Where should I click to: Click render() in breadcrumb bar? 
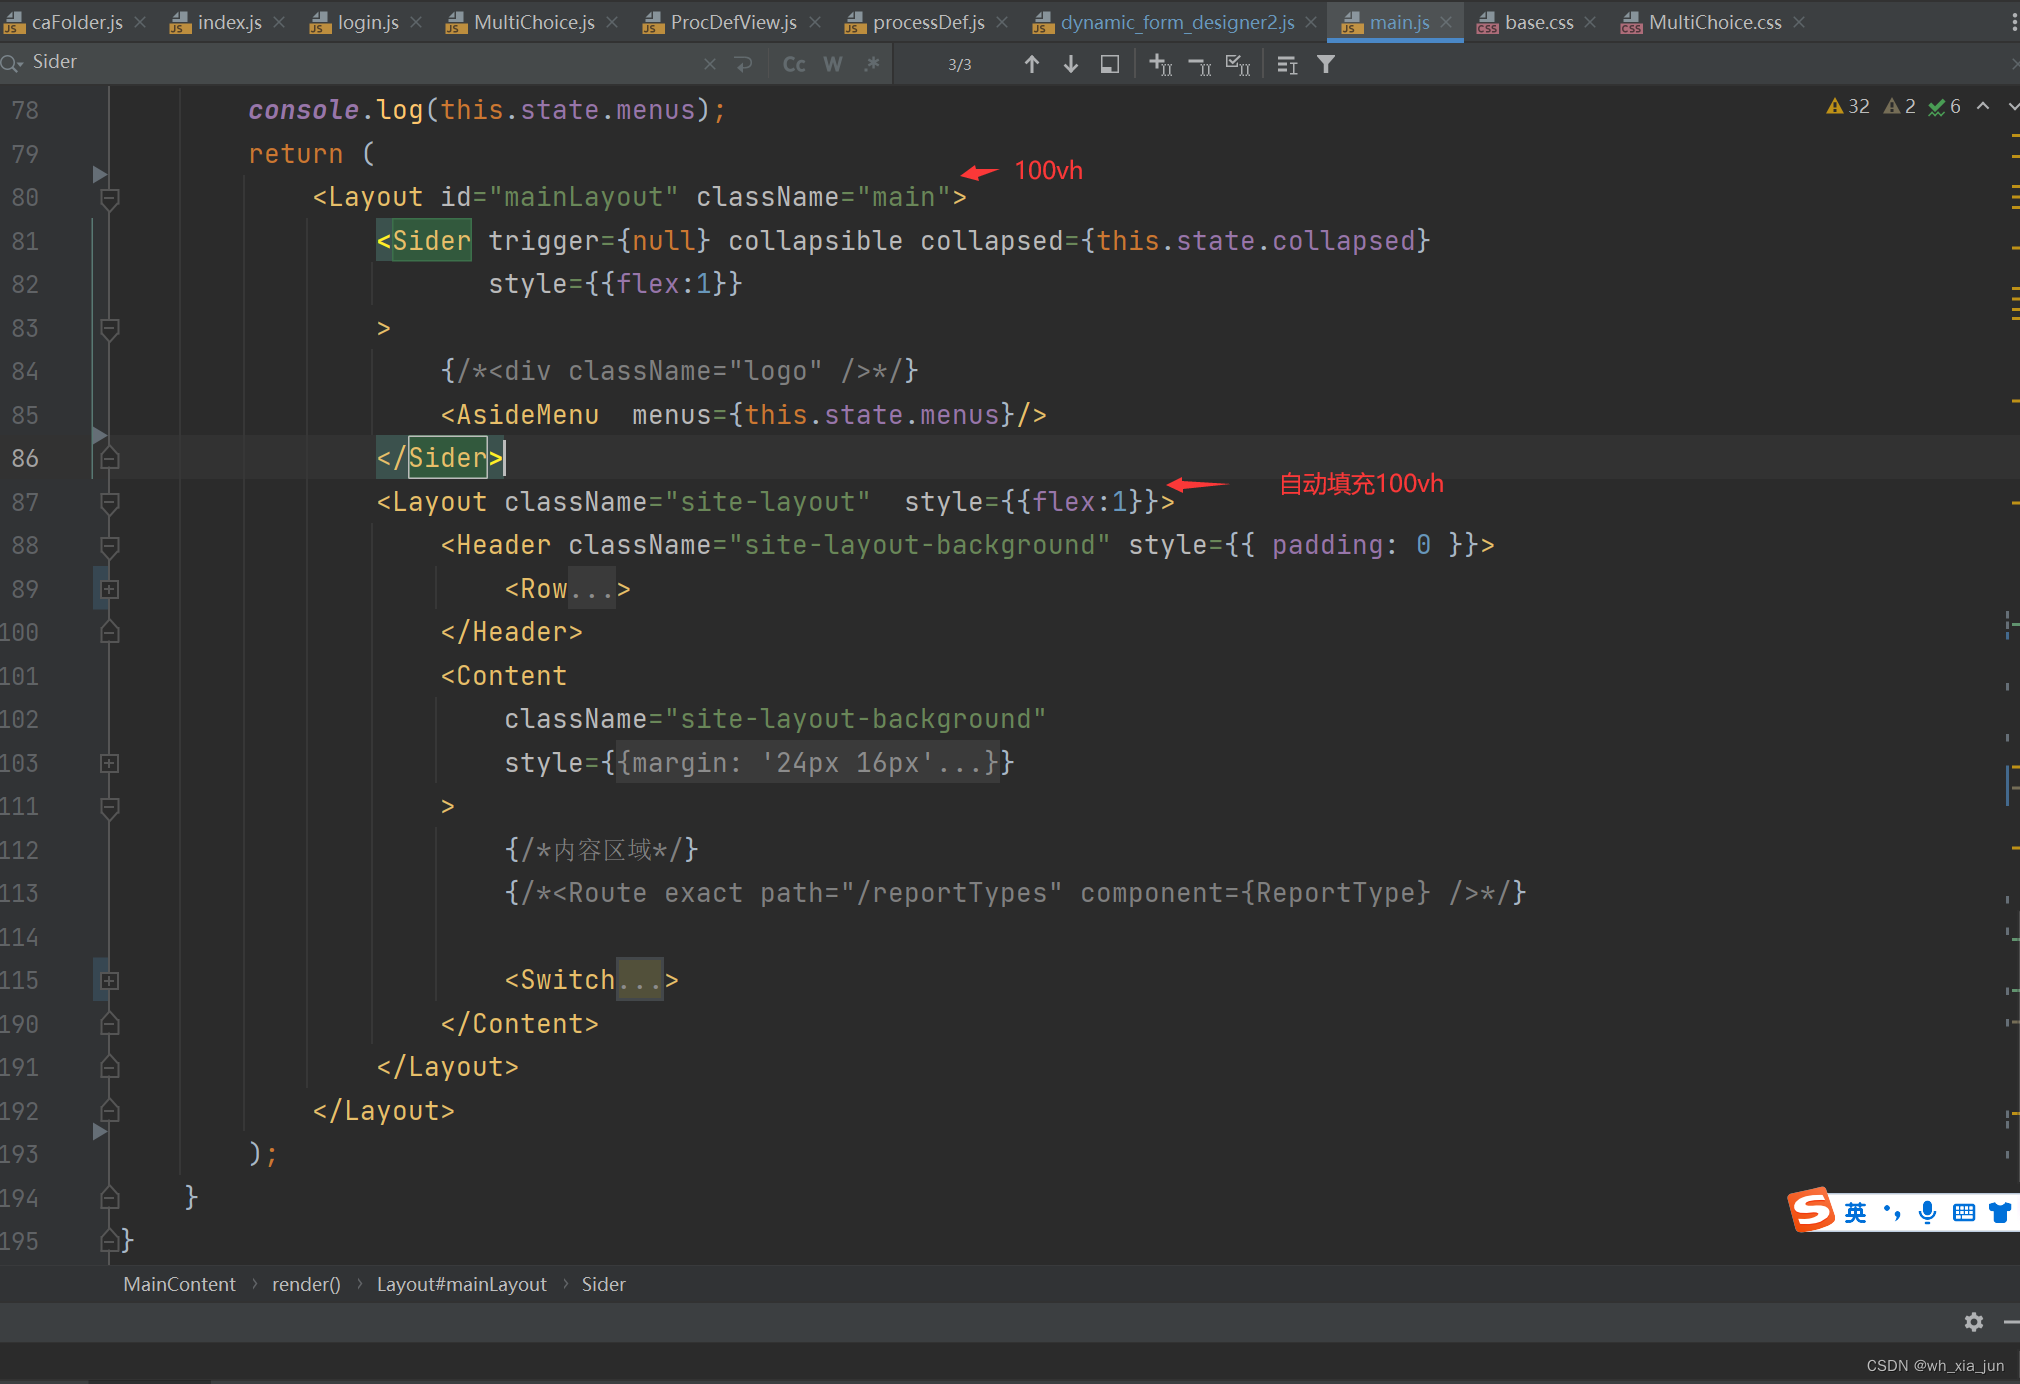click(306, 1284)
